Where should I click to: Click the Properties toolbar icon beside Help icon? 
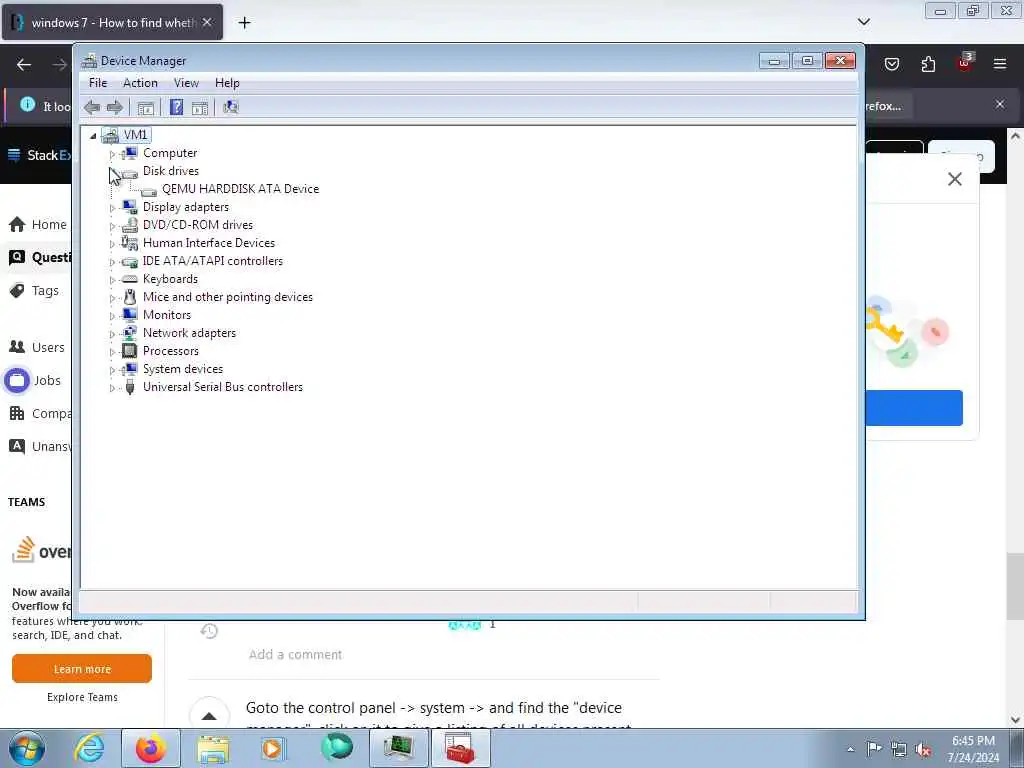tap(200, 108)
